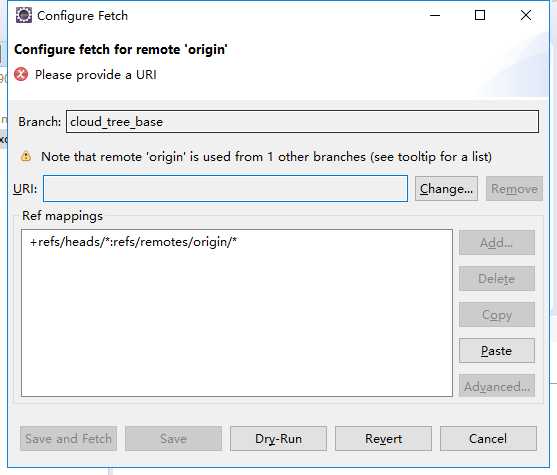
Task: Click the yellow warning icon next to the Note
Action: pos(26,156)
